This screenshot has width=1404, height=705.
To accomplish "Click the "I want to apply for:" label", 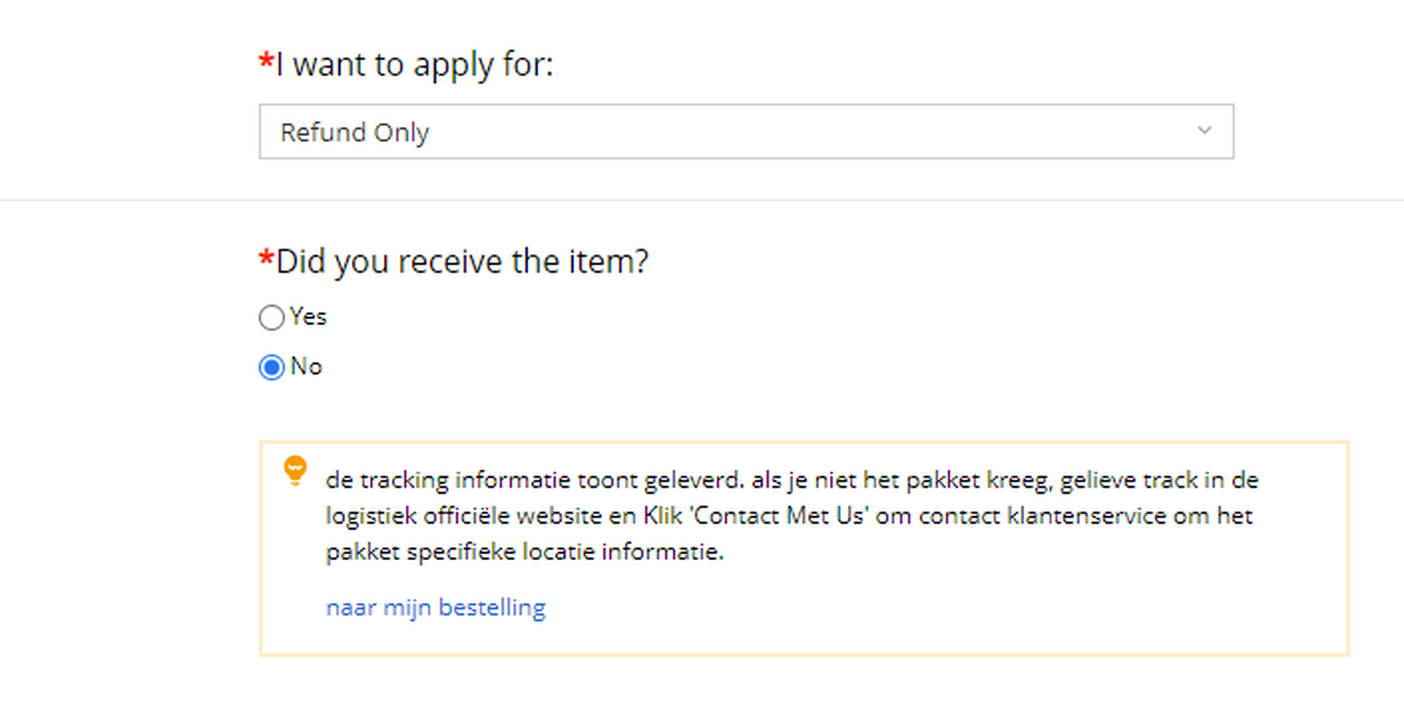I will tap(414, 66).
